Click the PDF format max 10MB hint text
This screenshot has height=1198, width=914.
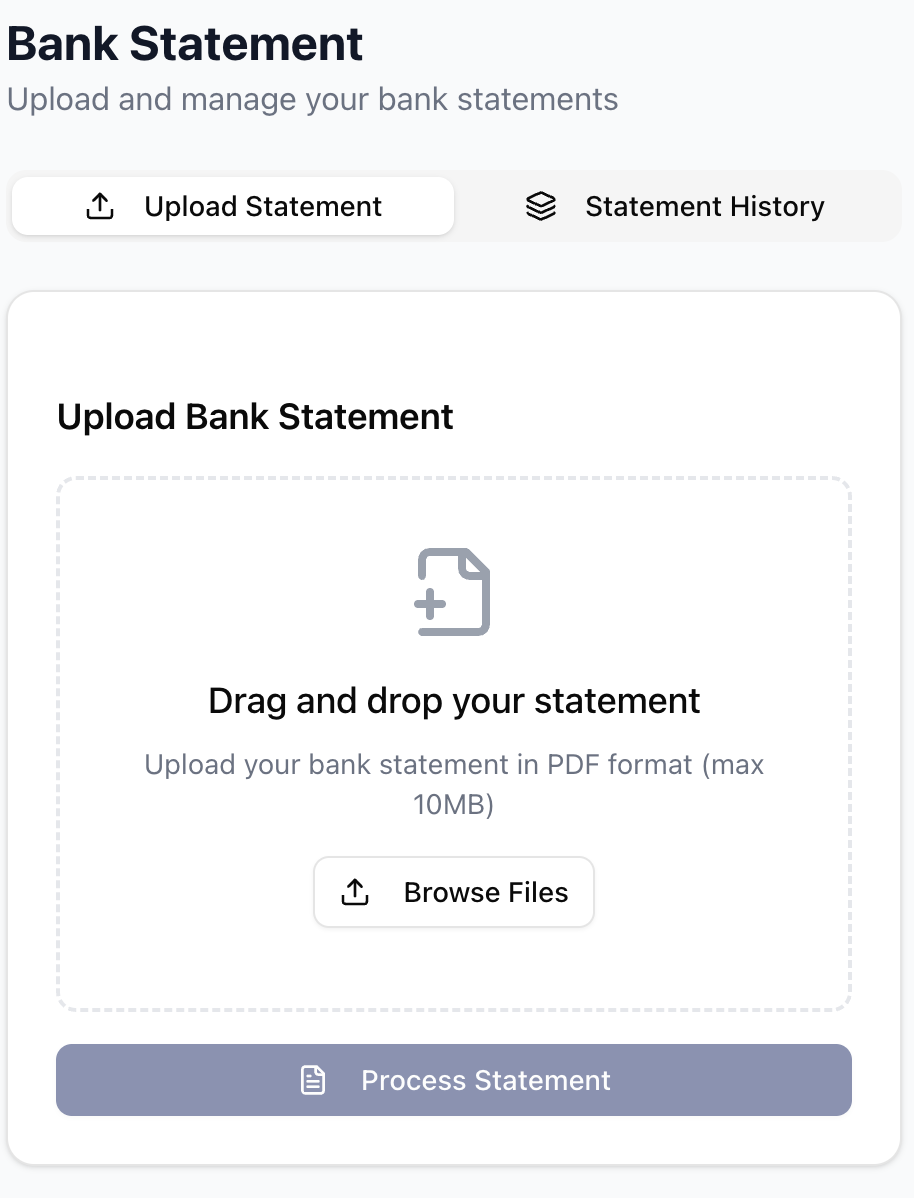[x=454, y=785]
